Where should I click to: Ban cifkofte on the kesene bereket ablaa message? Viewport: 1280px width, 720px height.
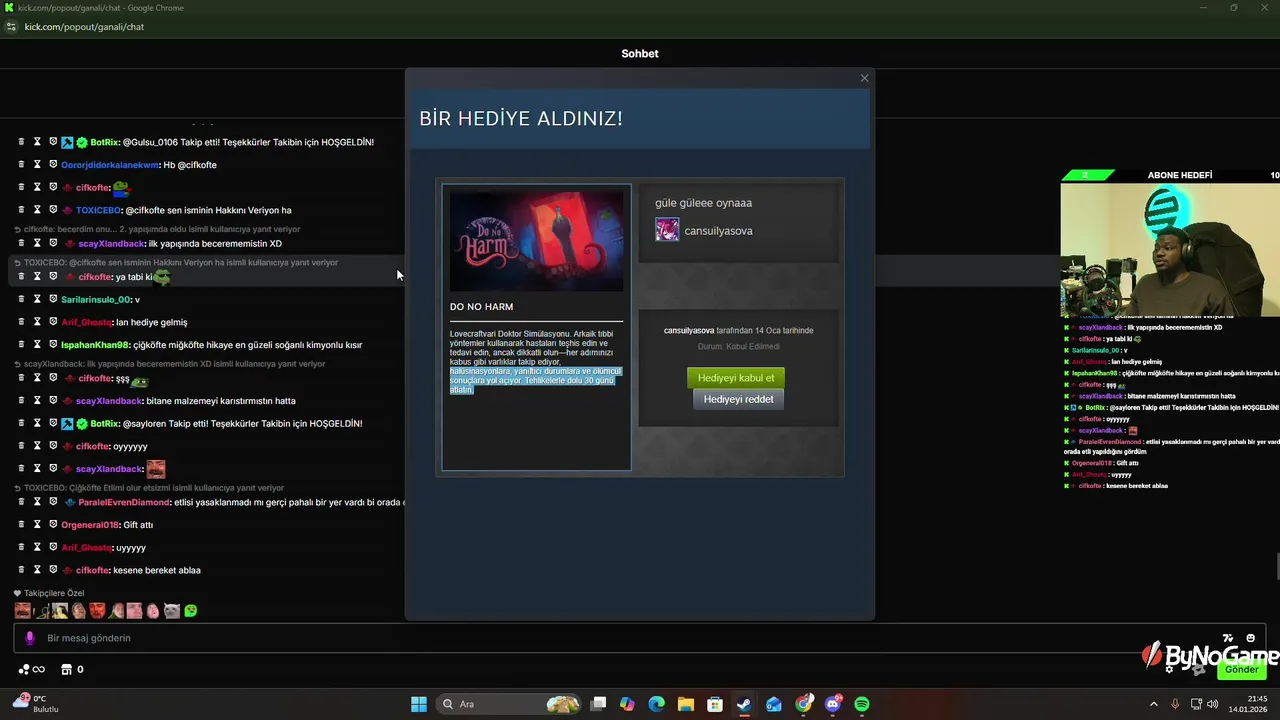click(53, 570)
